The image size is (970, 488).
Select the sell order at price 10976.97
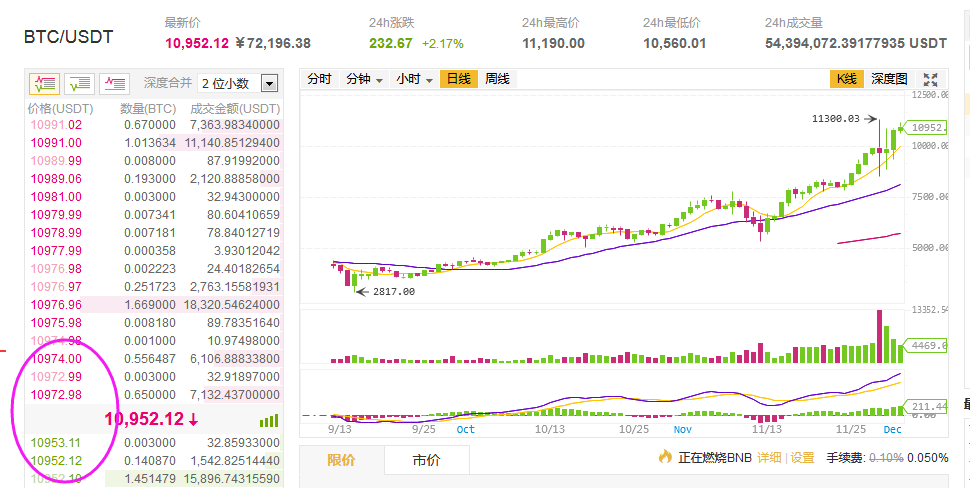pyautogui.click(x=153, y=286)
